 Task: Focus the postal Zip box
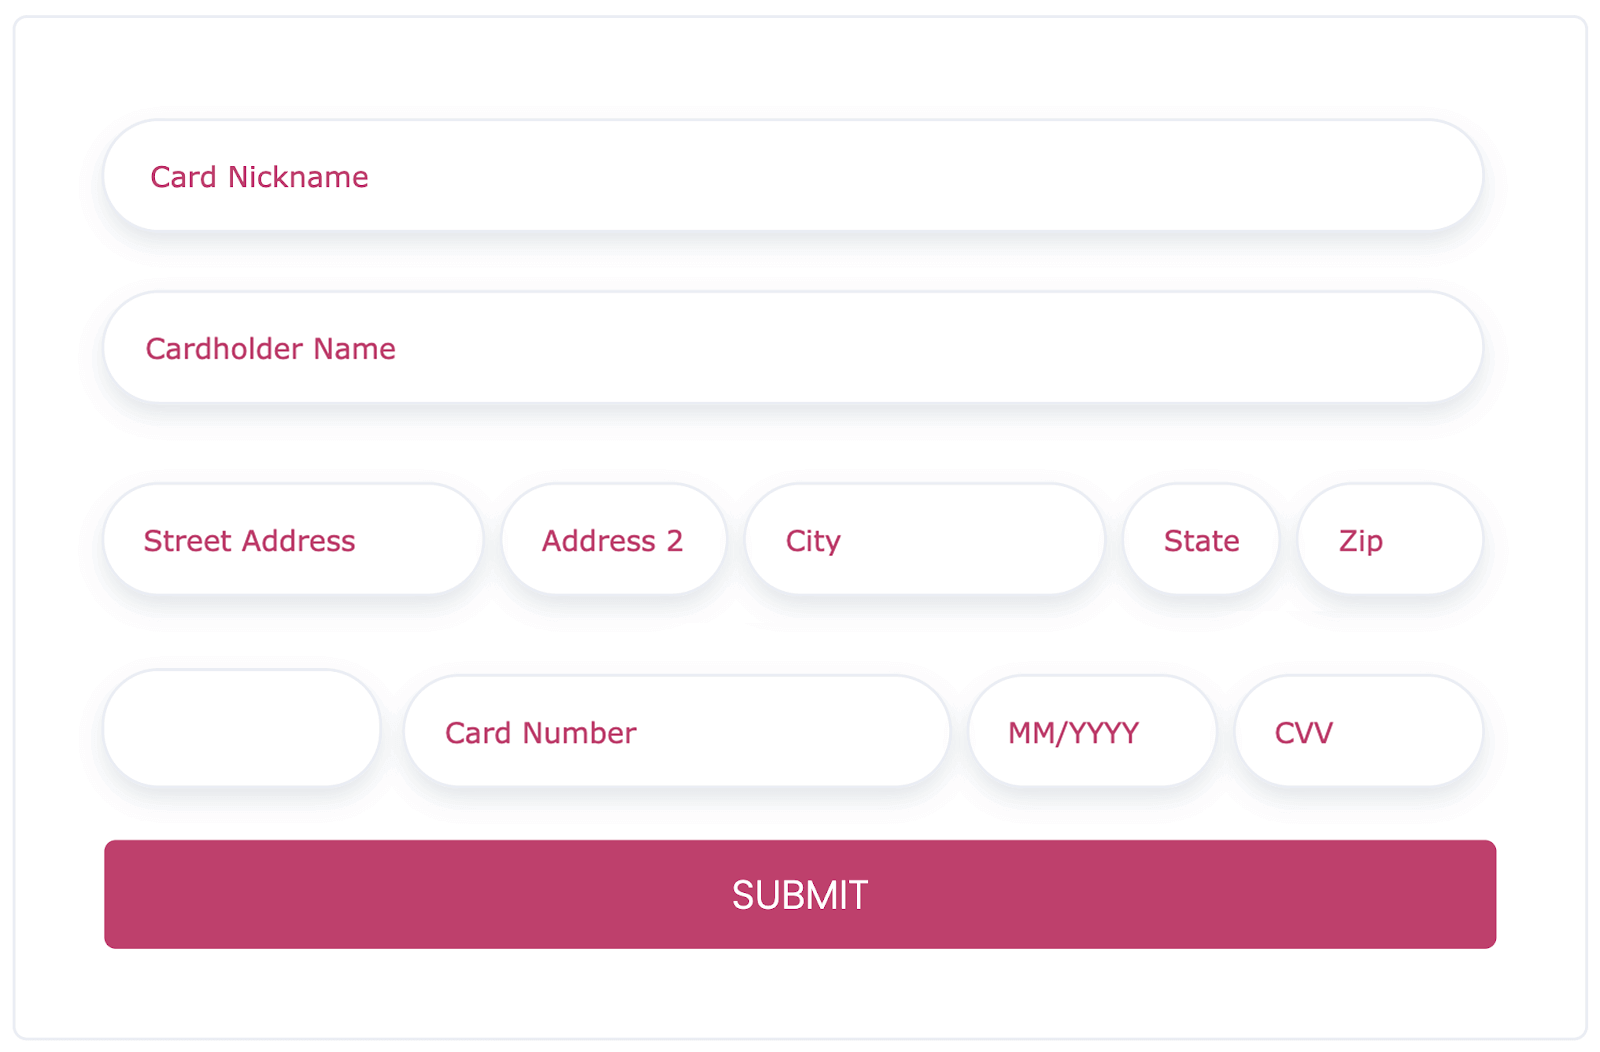point(1390,540)
